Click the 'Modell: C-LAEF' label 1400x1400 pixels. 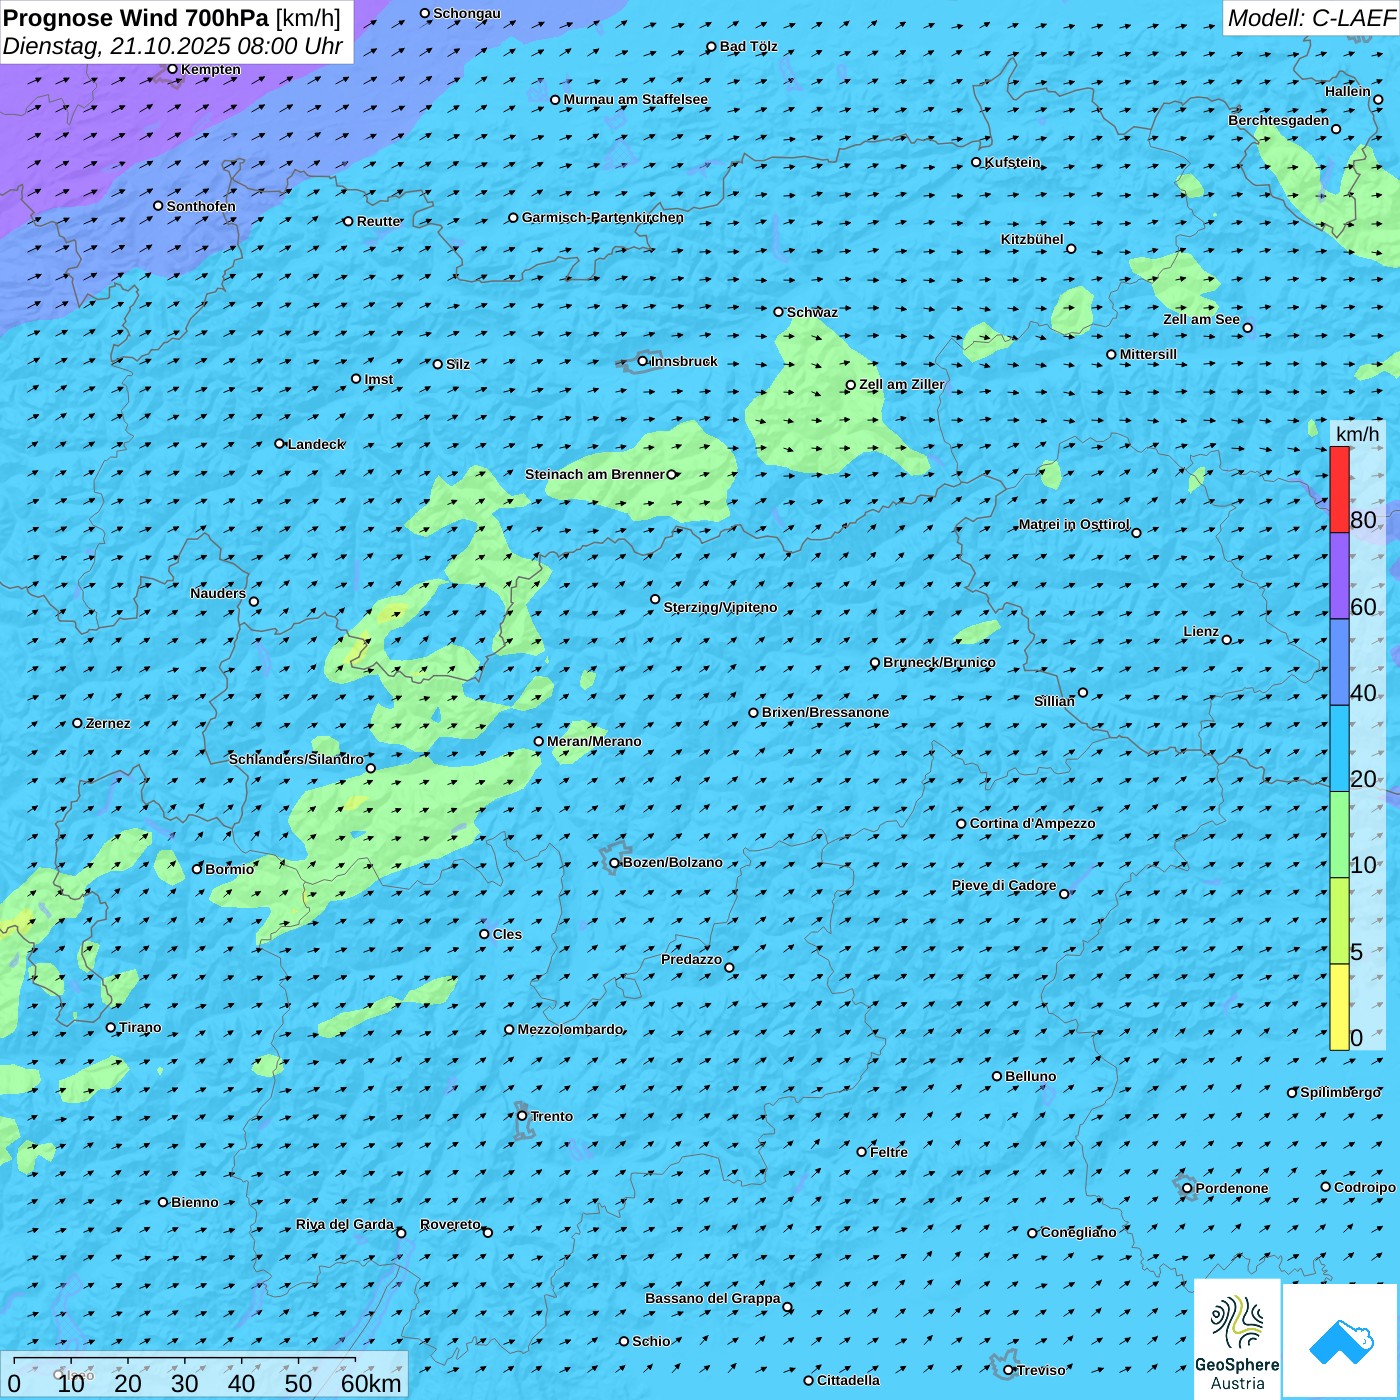pos(1311,18)
